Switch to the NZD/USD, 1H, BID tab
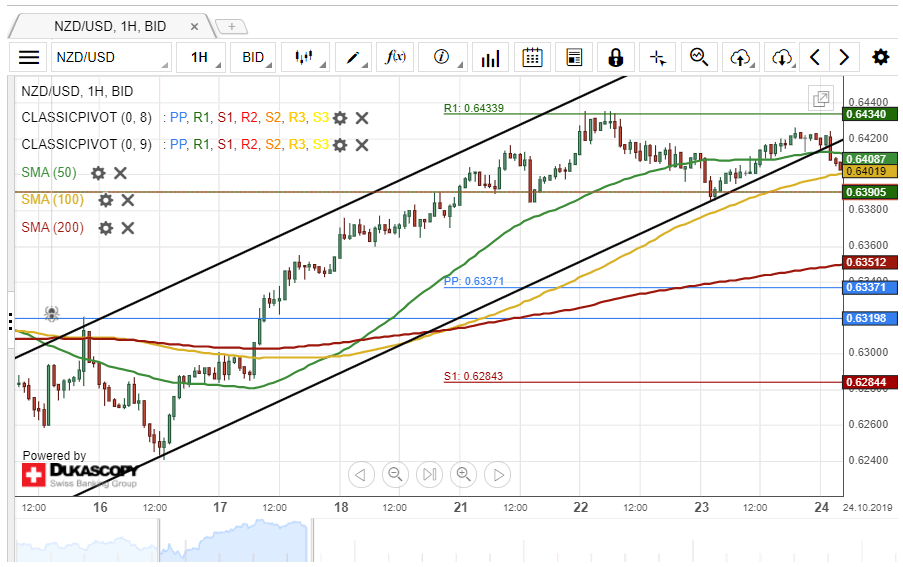This screenshot has height=567, width=903. pos(110,26)
